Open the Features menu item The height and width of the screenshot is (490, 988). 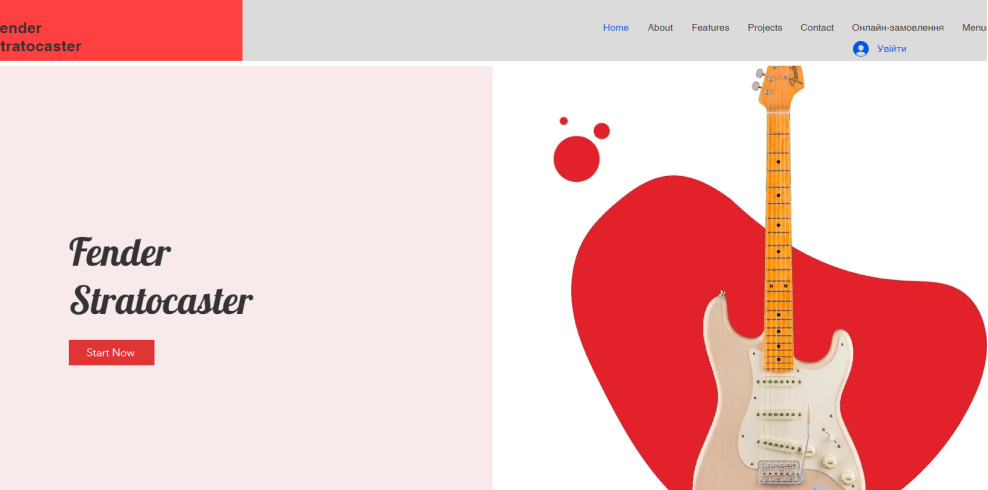click(x=710, y=28)
